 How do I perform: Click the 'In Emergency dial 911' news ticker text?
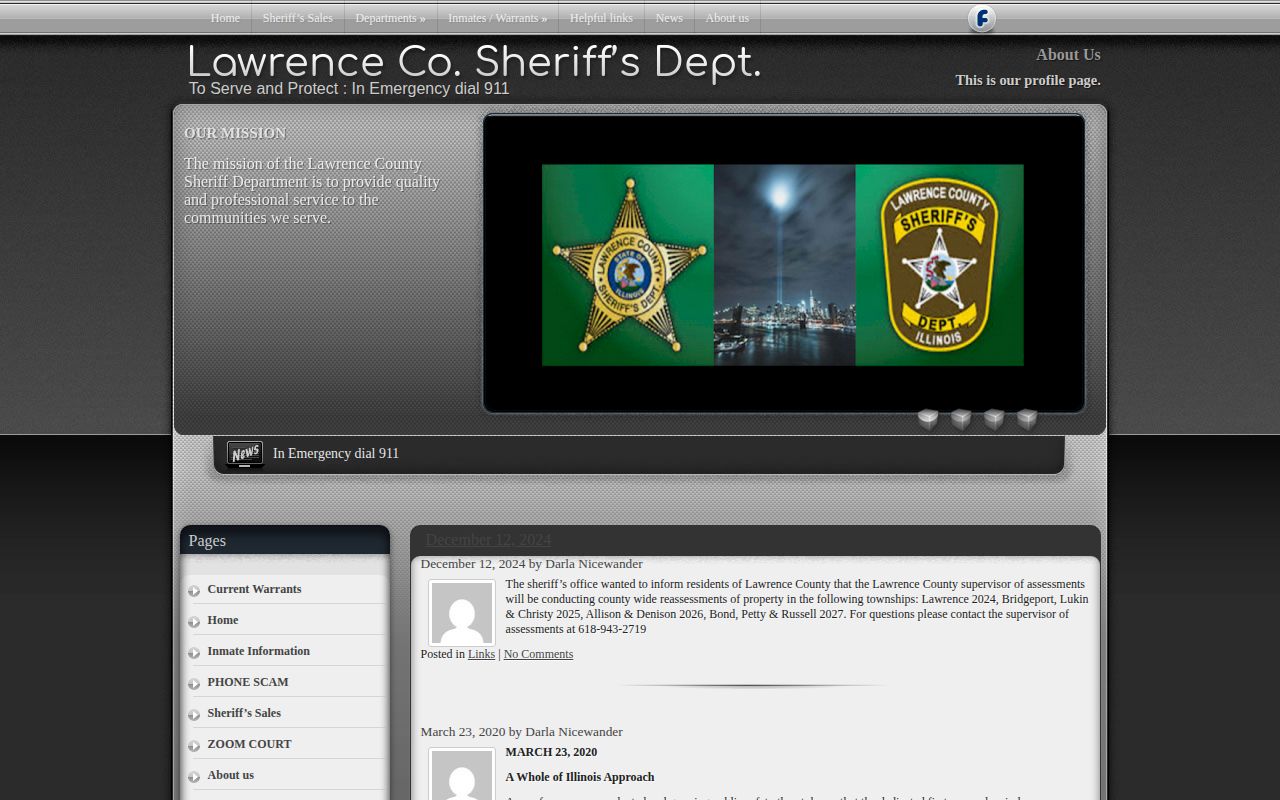(x=336, y=453)
